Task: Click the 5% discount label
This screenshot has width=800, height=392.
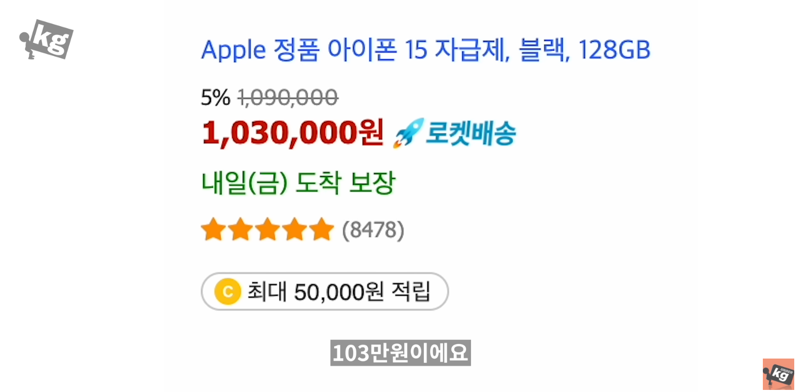Action: (216, 97)
